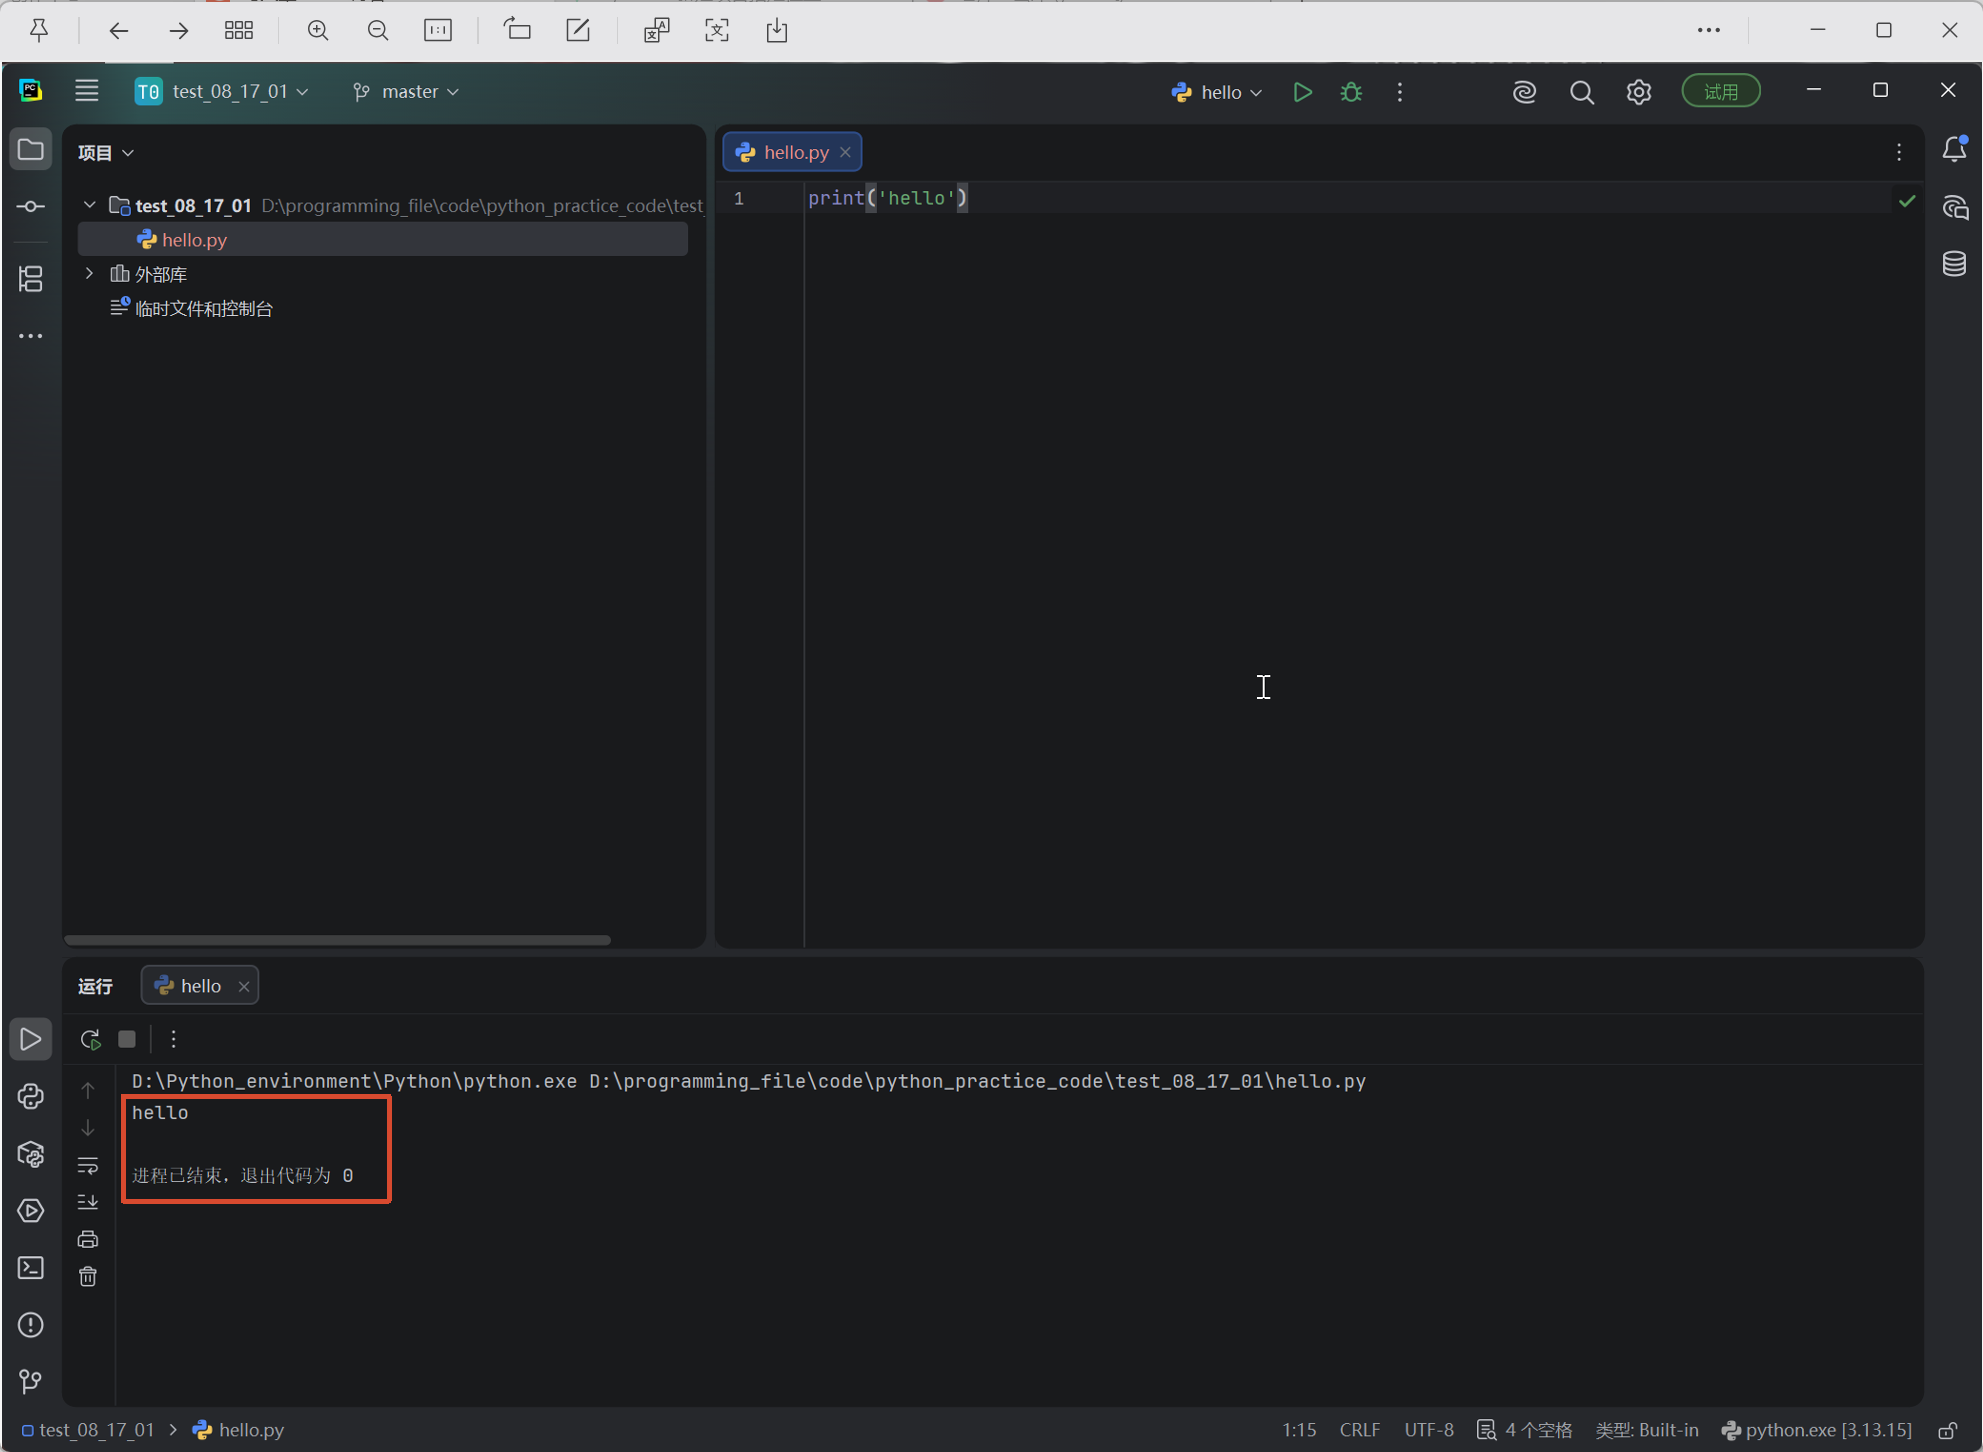Open the Terminal tool window
Viewport: 1983px width, 1452px height.
tap(31, 1268)
